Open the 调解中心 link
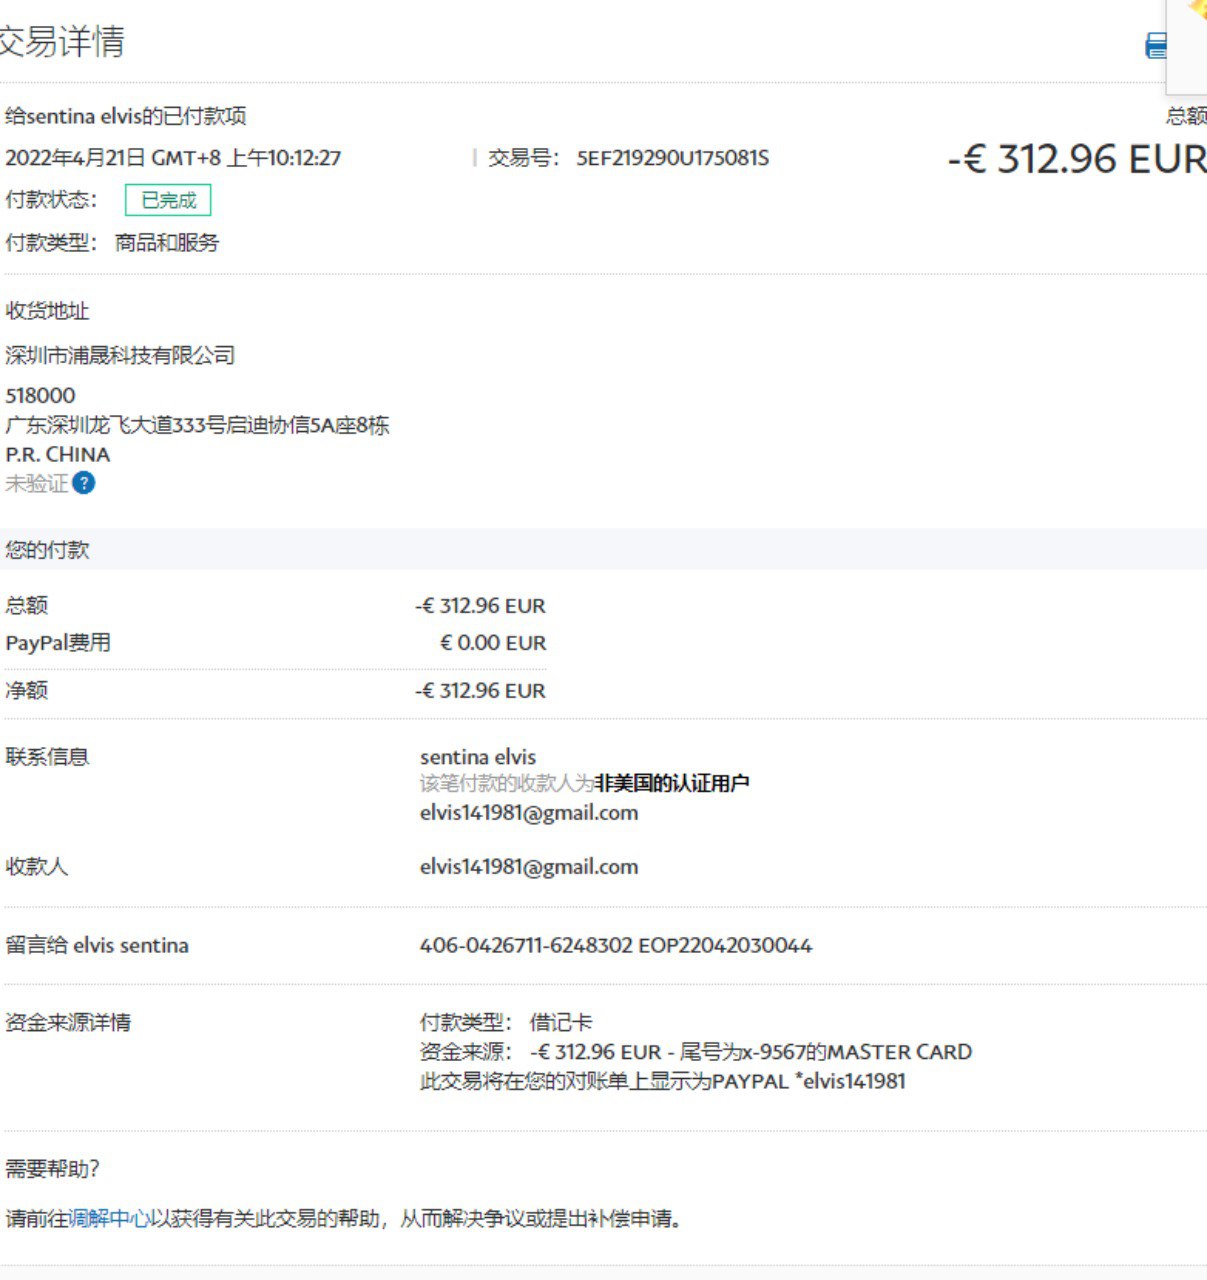 tap(108, 1218)
